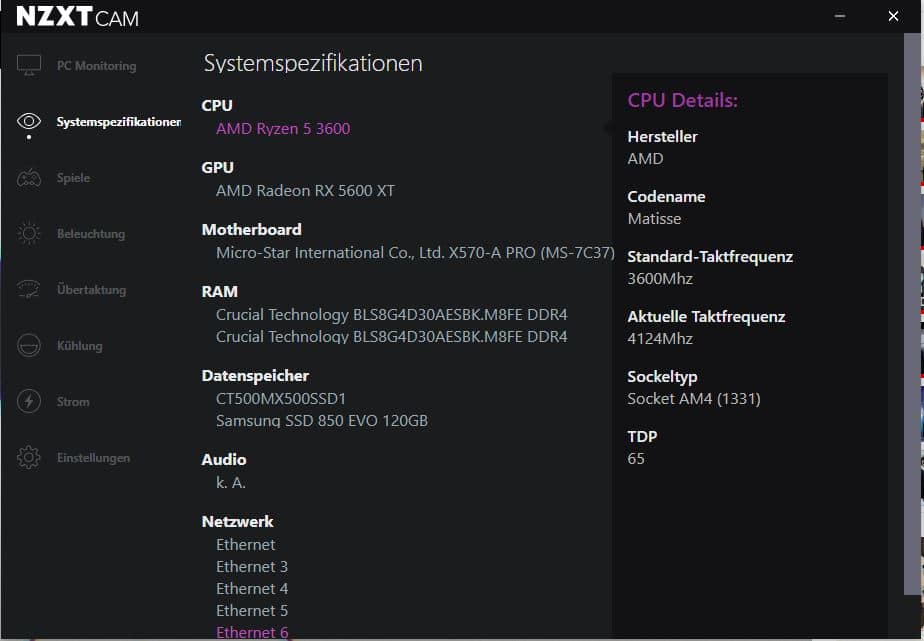
Task: Select AMD Ryzen 5 3600 CPU entry
Action: click(x=283, y=129)
